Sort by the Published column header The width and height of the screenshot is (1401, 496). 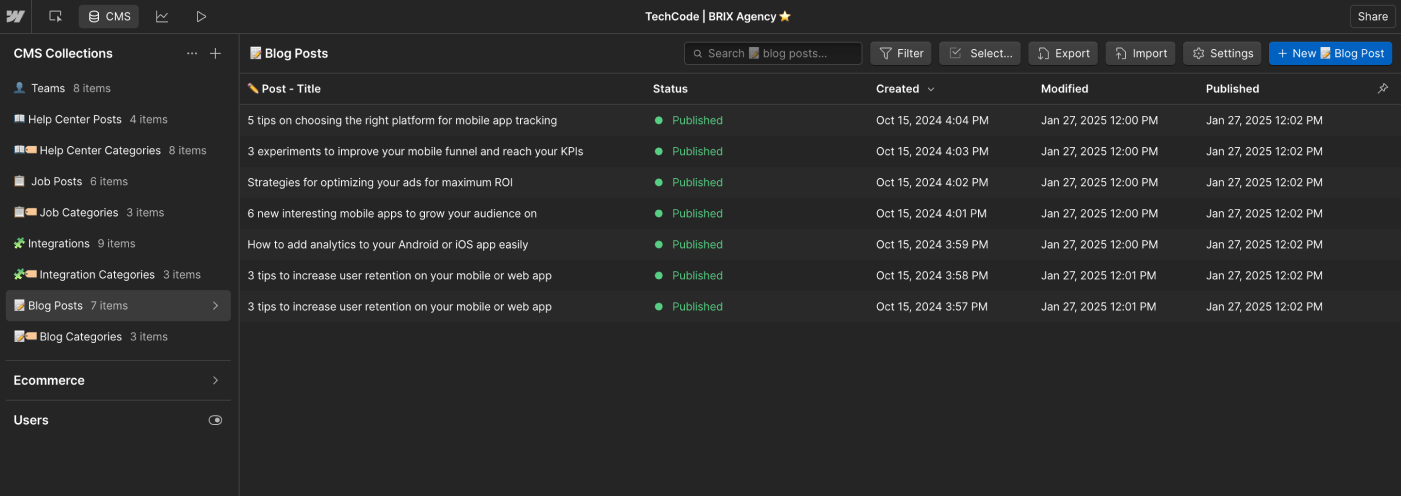point(1232,88)
